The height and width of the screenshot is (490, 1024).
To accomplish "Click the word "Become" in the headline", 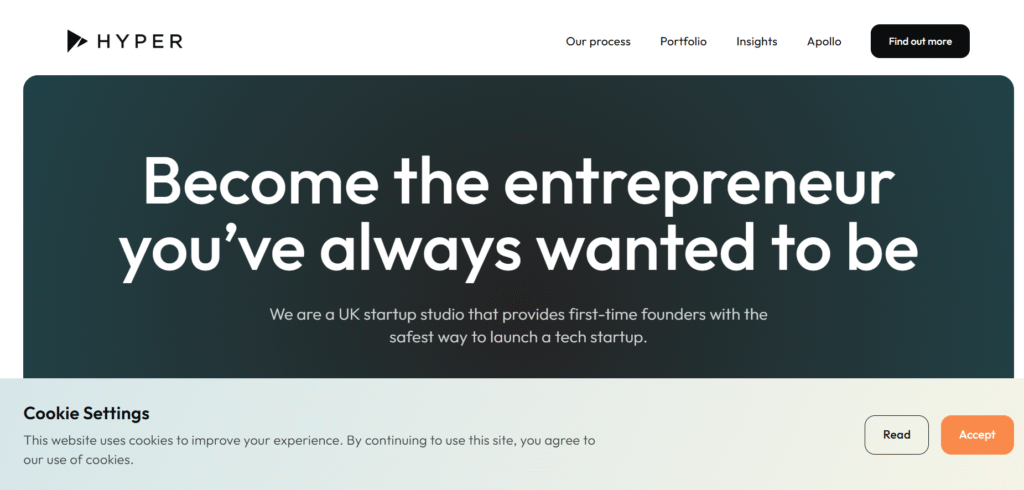I will tap(261, 181).
